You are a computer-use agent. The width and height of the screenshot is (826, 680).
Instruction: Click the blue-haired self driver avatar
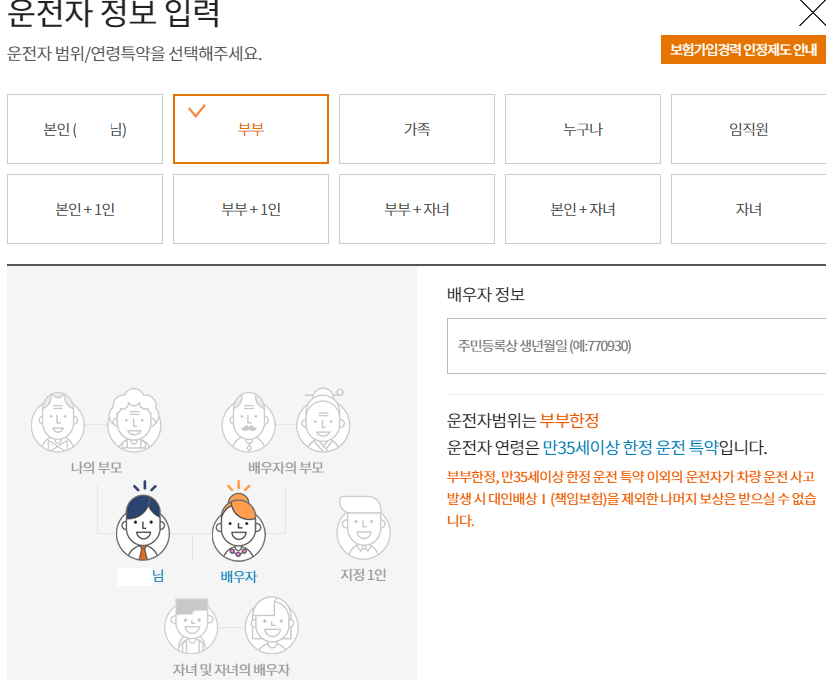143,525
